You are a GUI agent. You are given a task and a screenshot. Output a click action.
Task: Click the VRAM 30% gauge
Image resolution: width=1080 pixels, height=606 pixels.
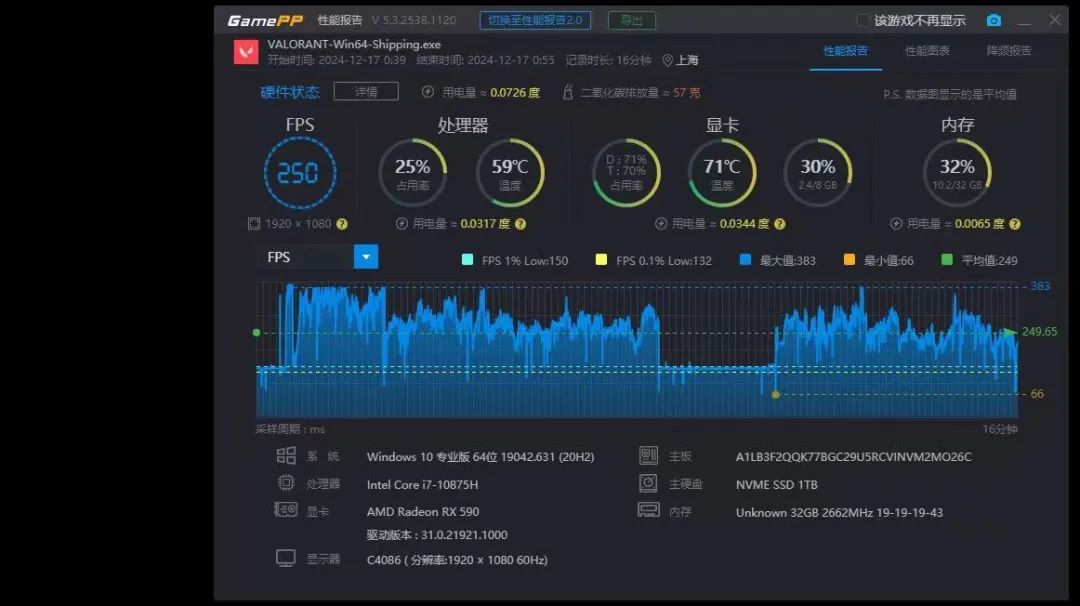[x=818, y=173]
